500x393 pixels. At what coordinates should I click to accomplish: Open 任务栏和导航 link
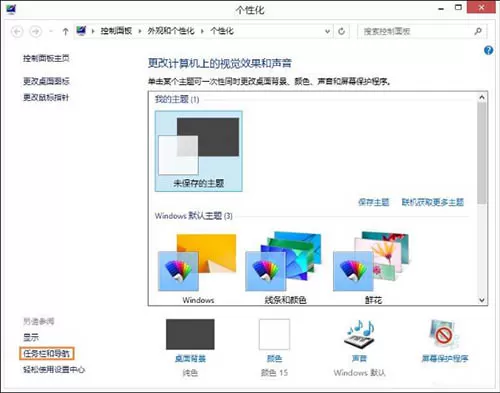[47, 353]
